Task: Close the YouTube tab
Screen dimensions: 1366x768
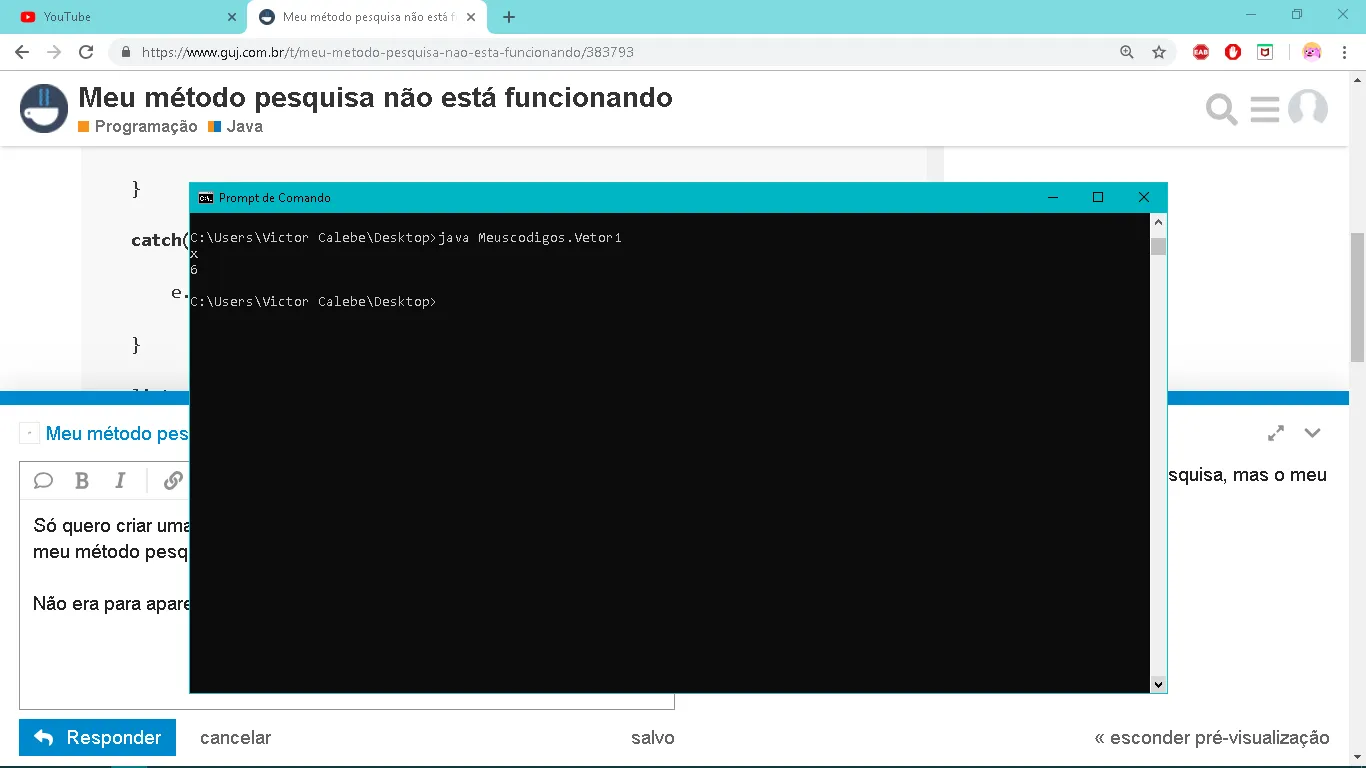Action: coord(232,17)
